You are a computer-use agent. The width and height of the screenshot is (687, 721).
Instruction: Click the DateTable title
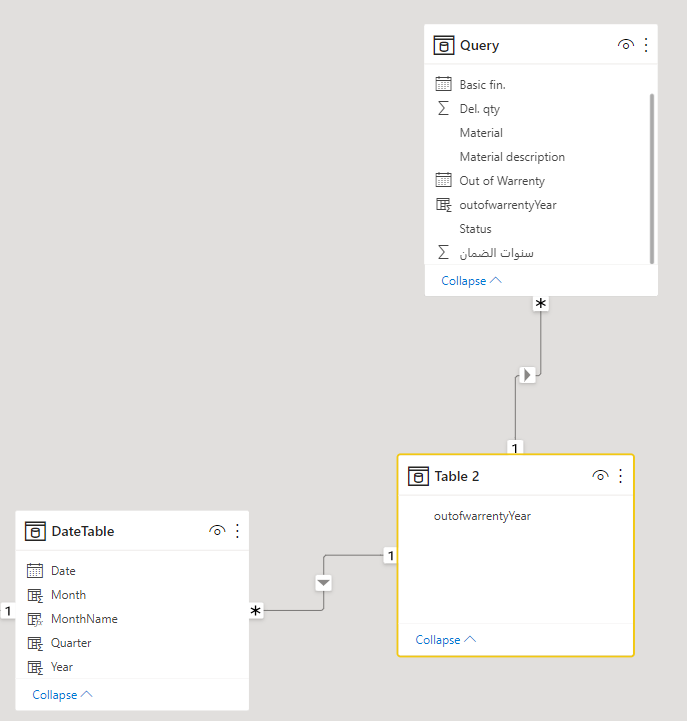pos(83,531)
